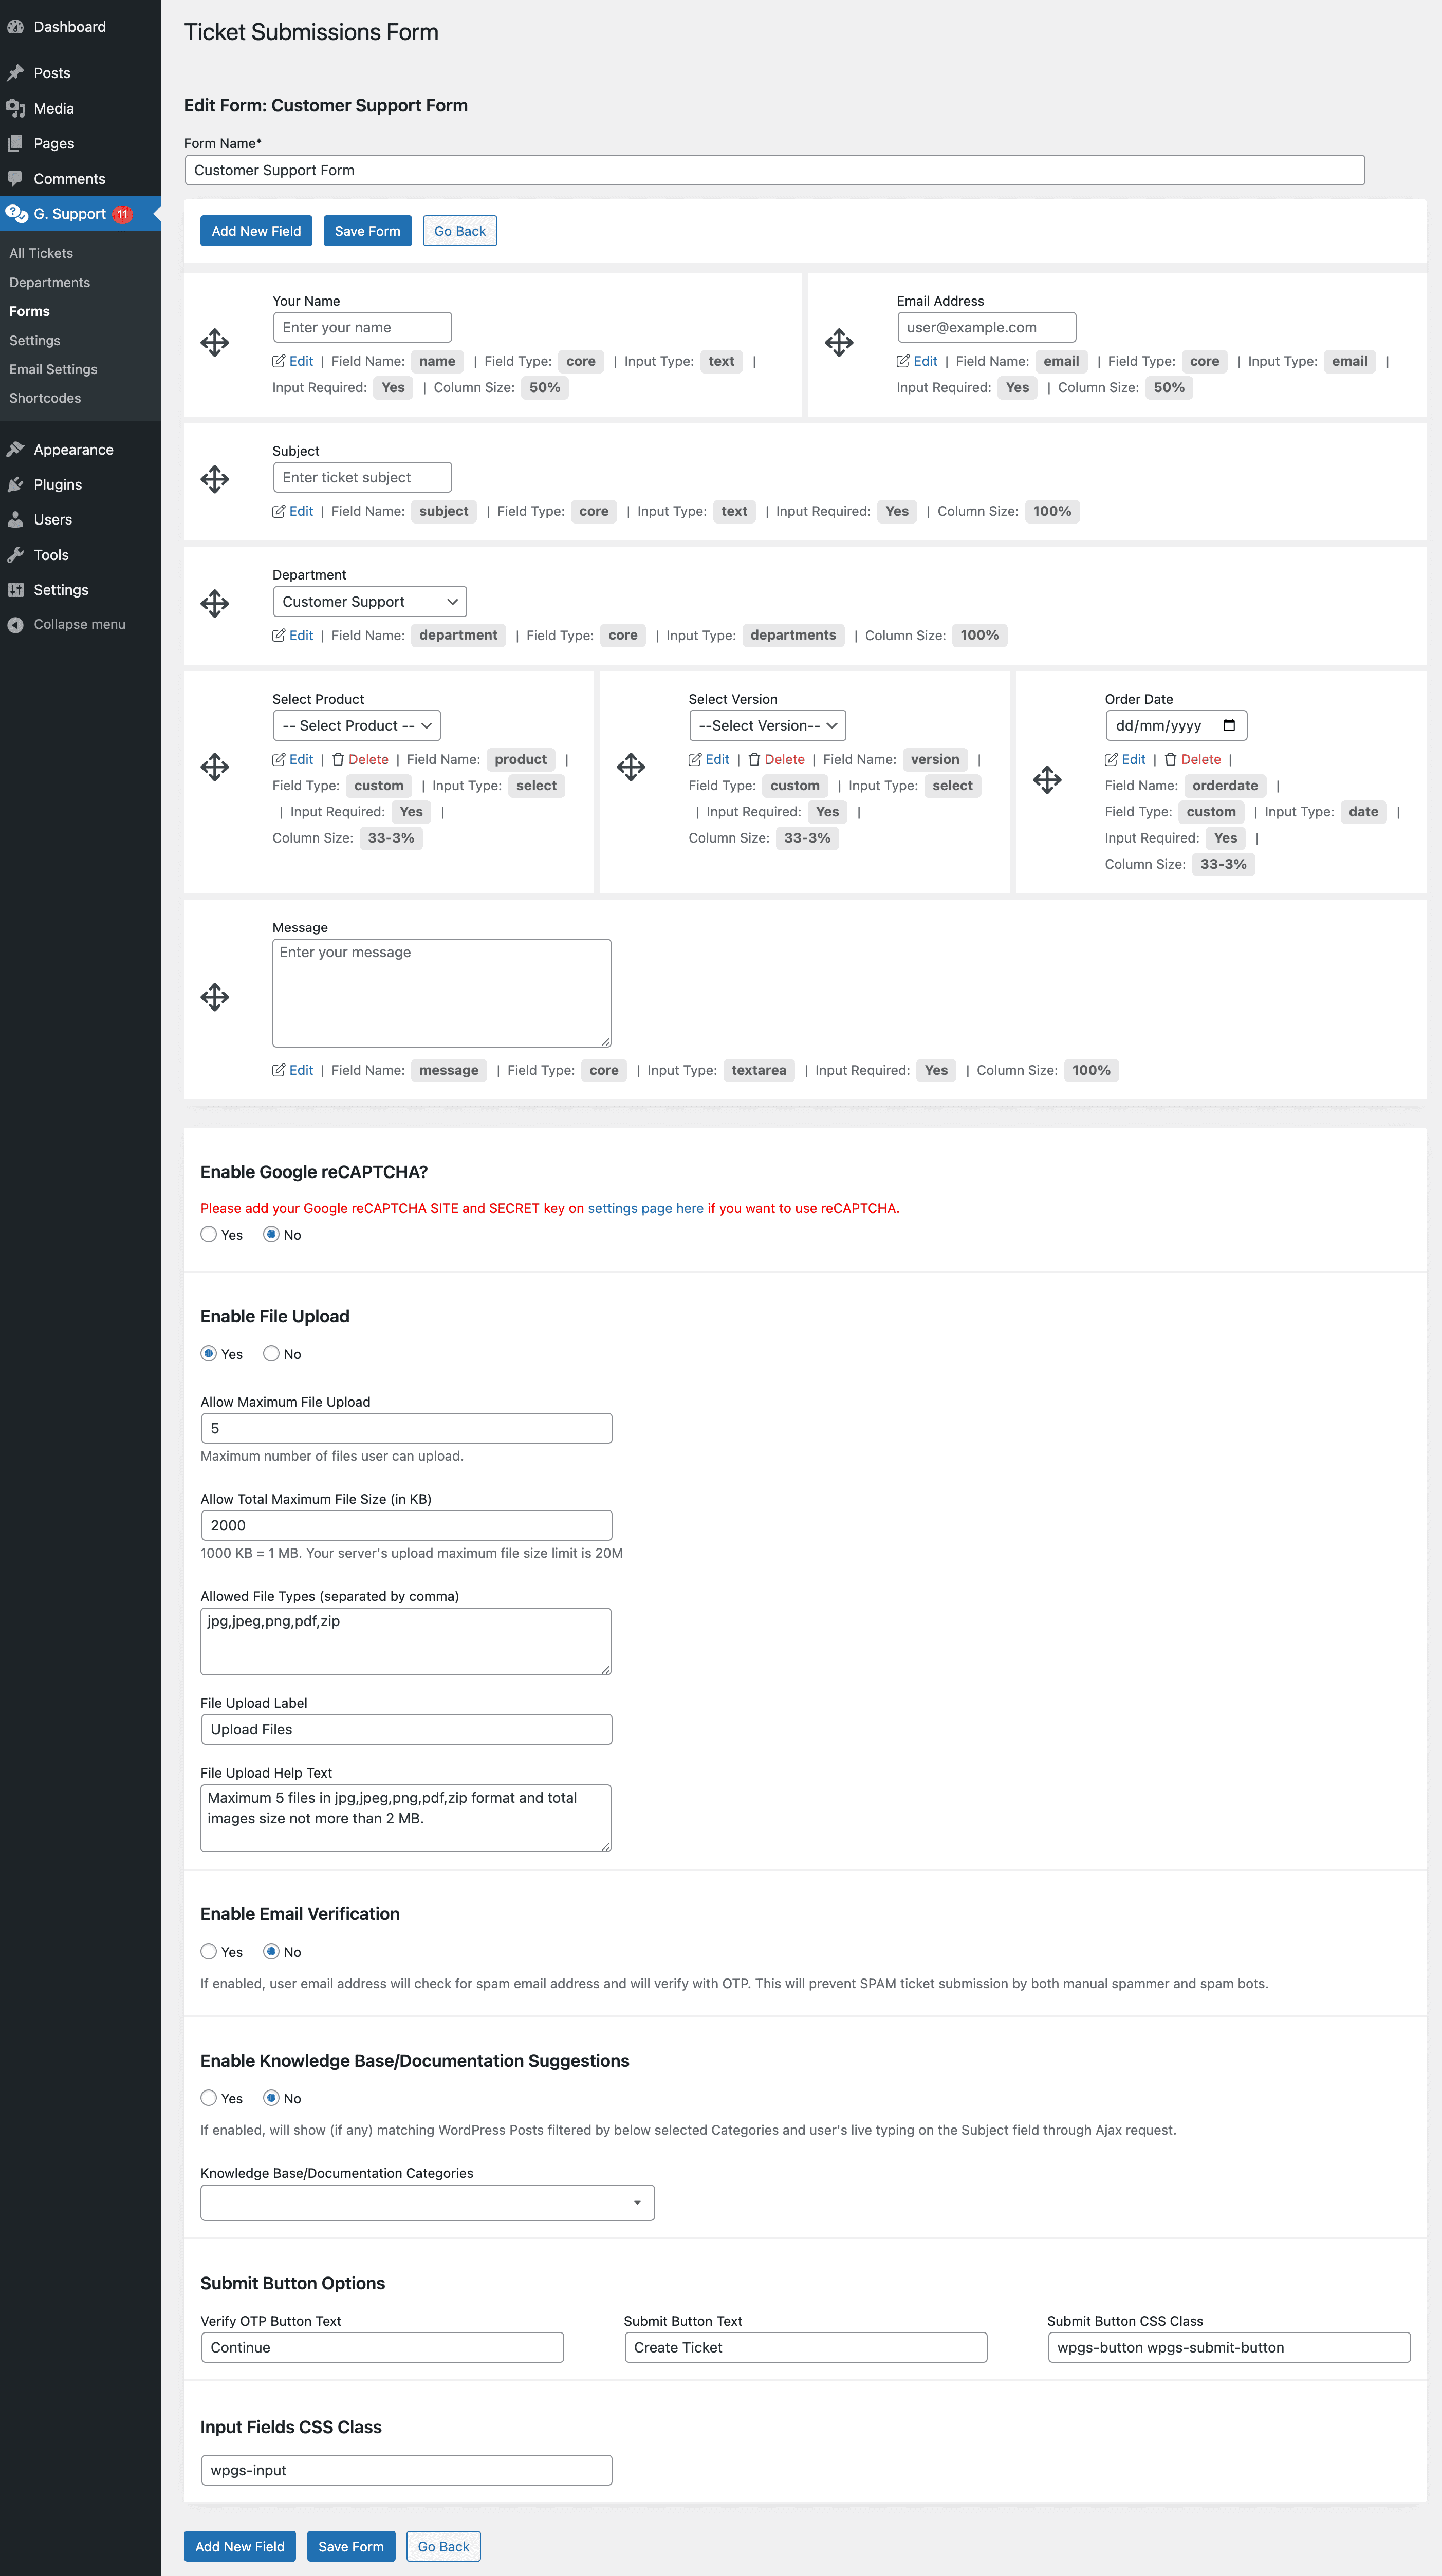
Task: Click the Collapse menu arrow icon
Action: [15, 624]
